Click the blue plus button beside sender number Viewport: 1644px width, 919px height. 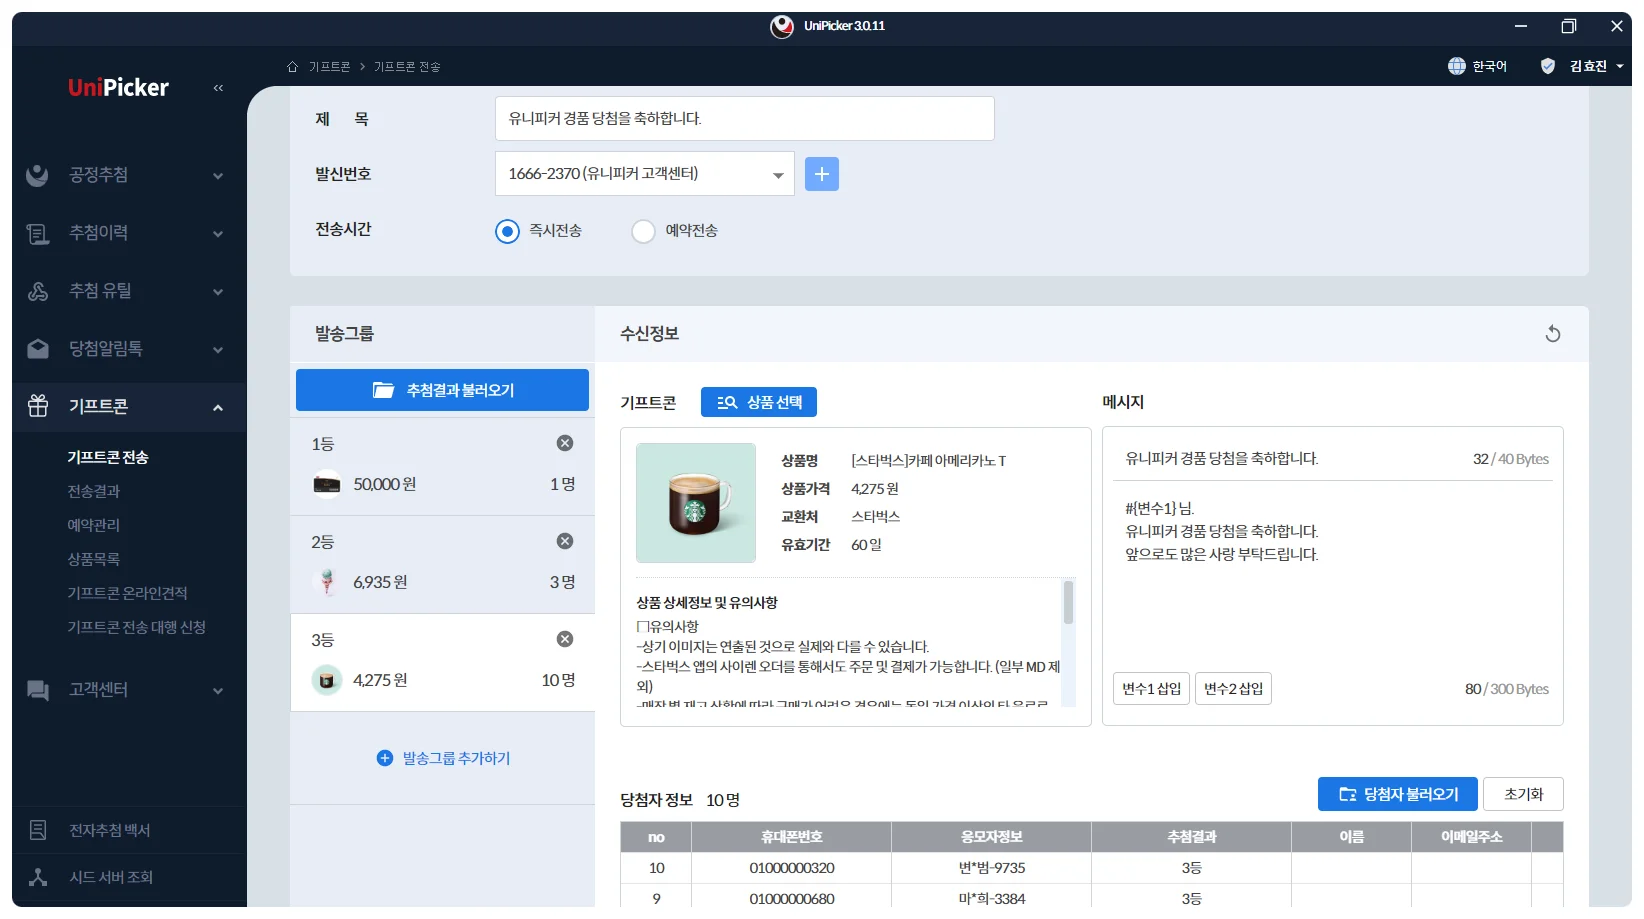(x=821, y=174)
